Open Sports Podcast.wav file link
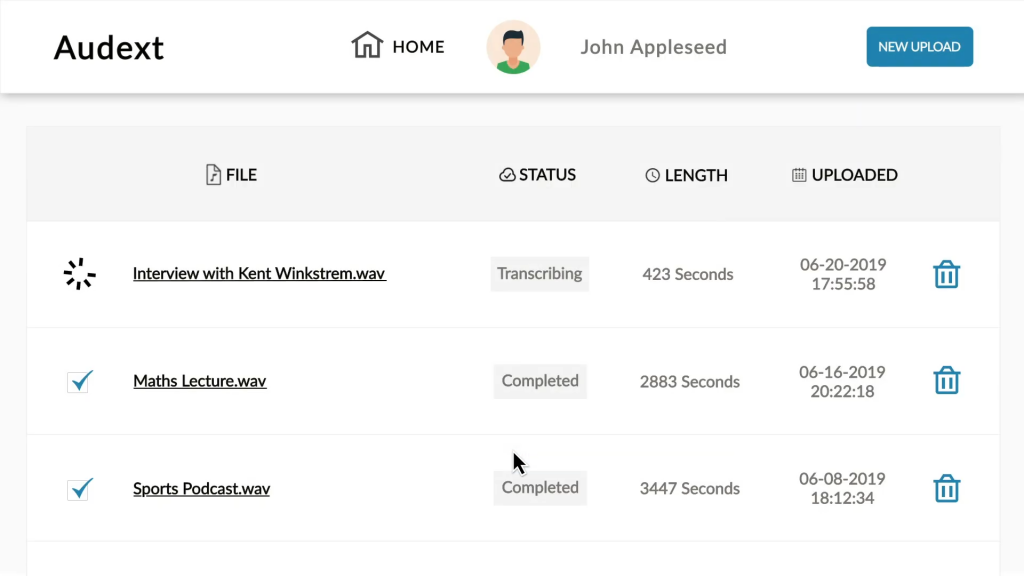The width and height of the screenshot is (1024, 576). (201, 488)
